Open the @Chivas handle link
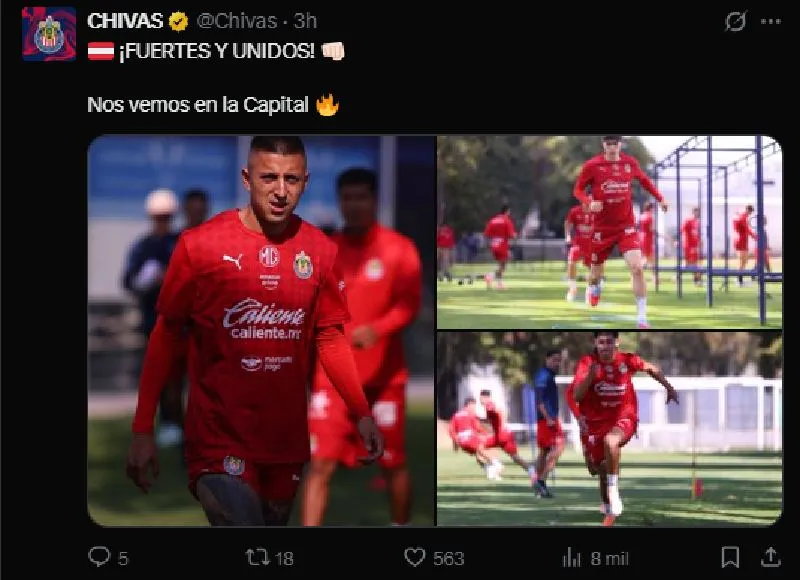This screenshot has height=580, width=800. [x=237, y=21]
